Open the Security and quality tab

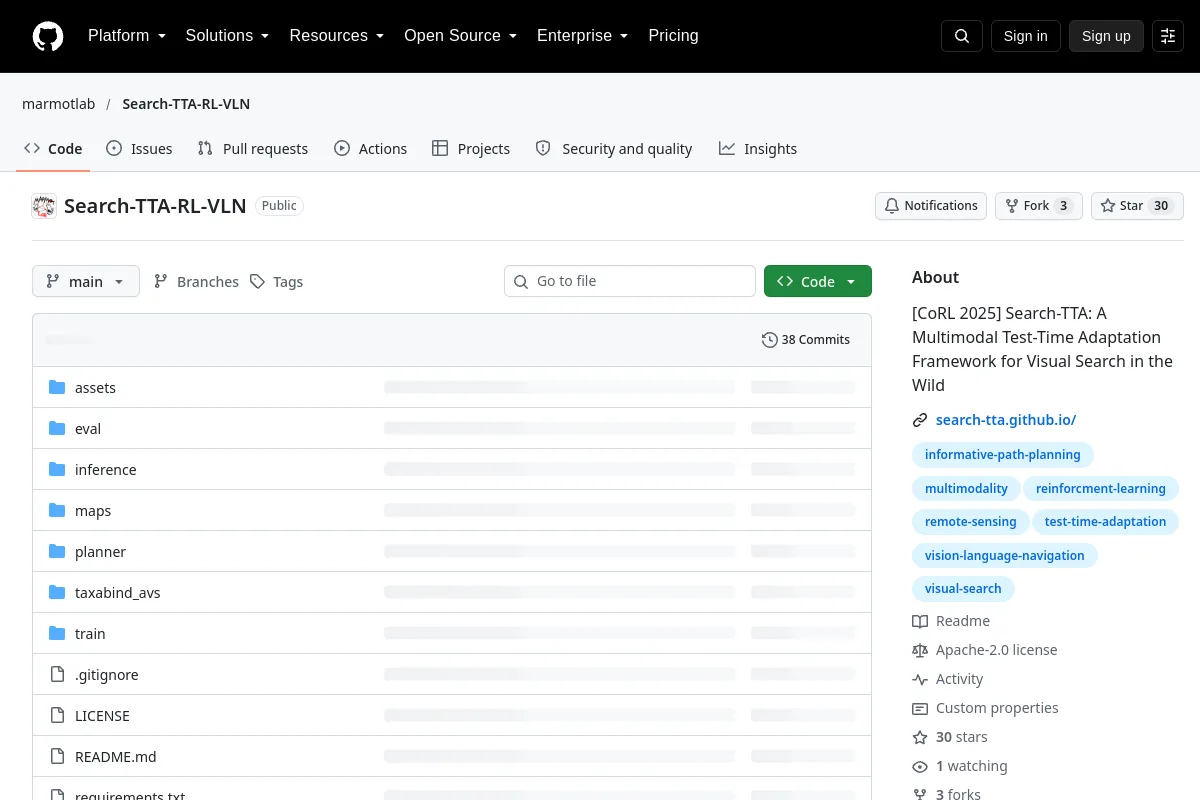[614, 149]
